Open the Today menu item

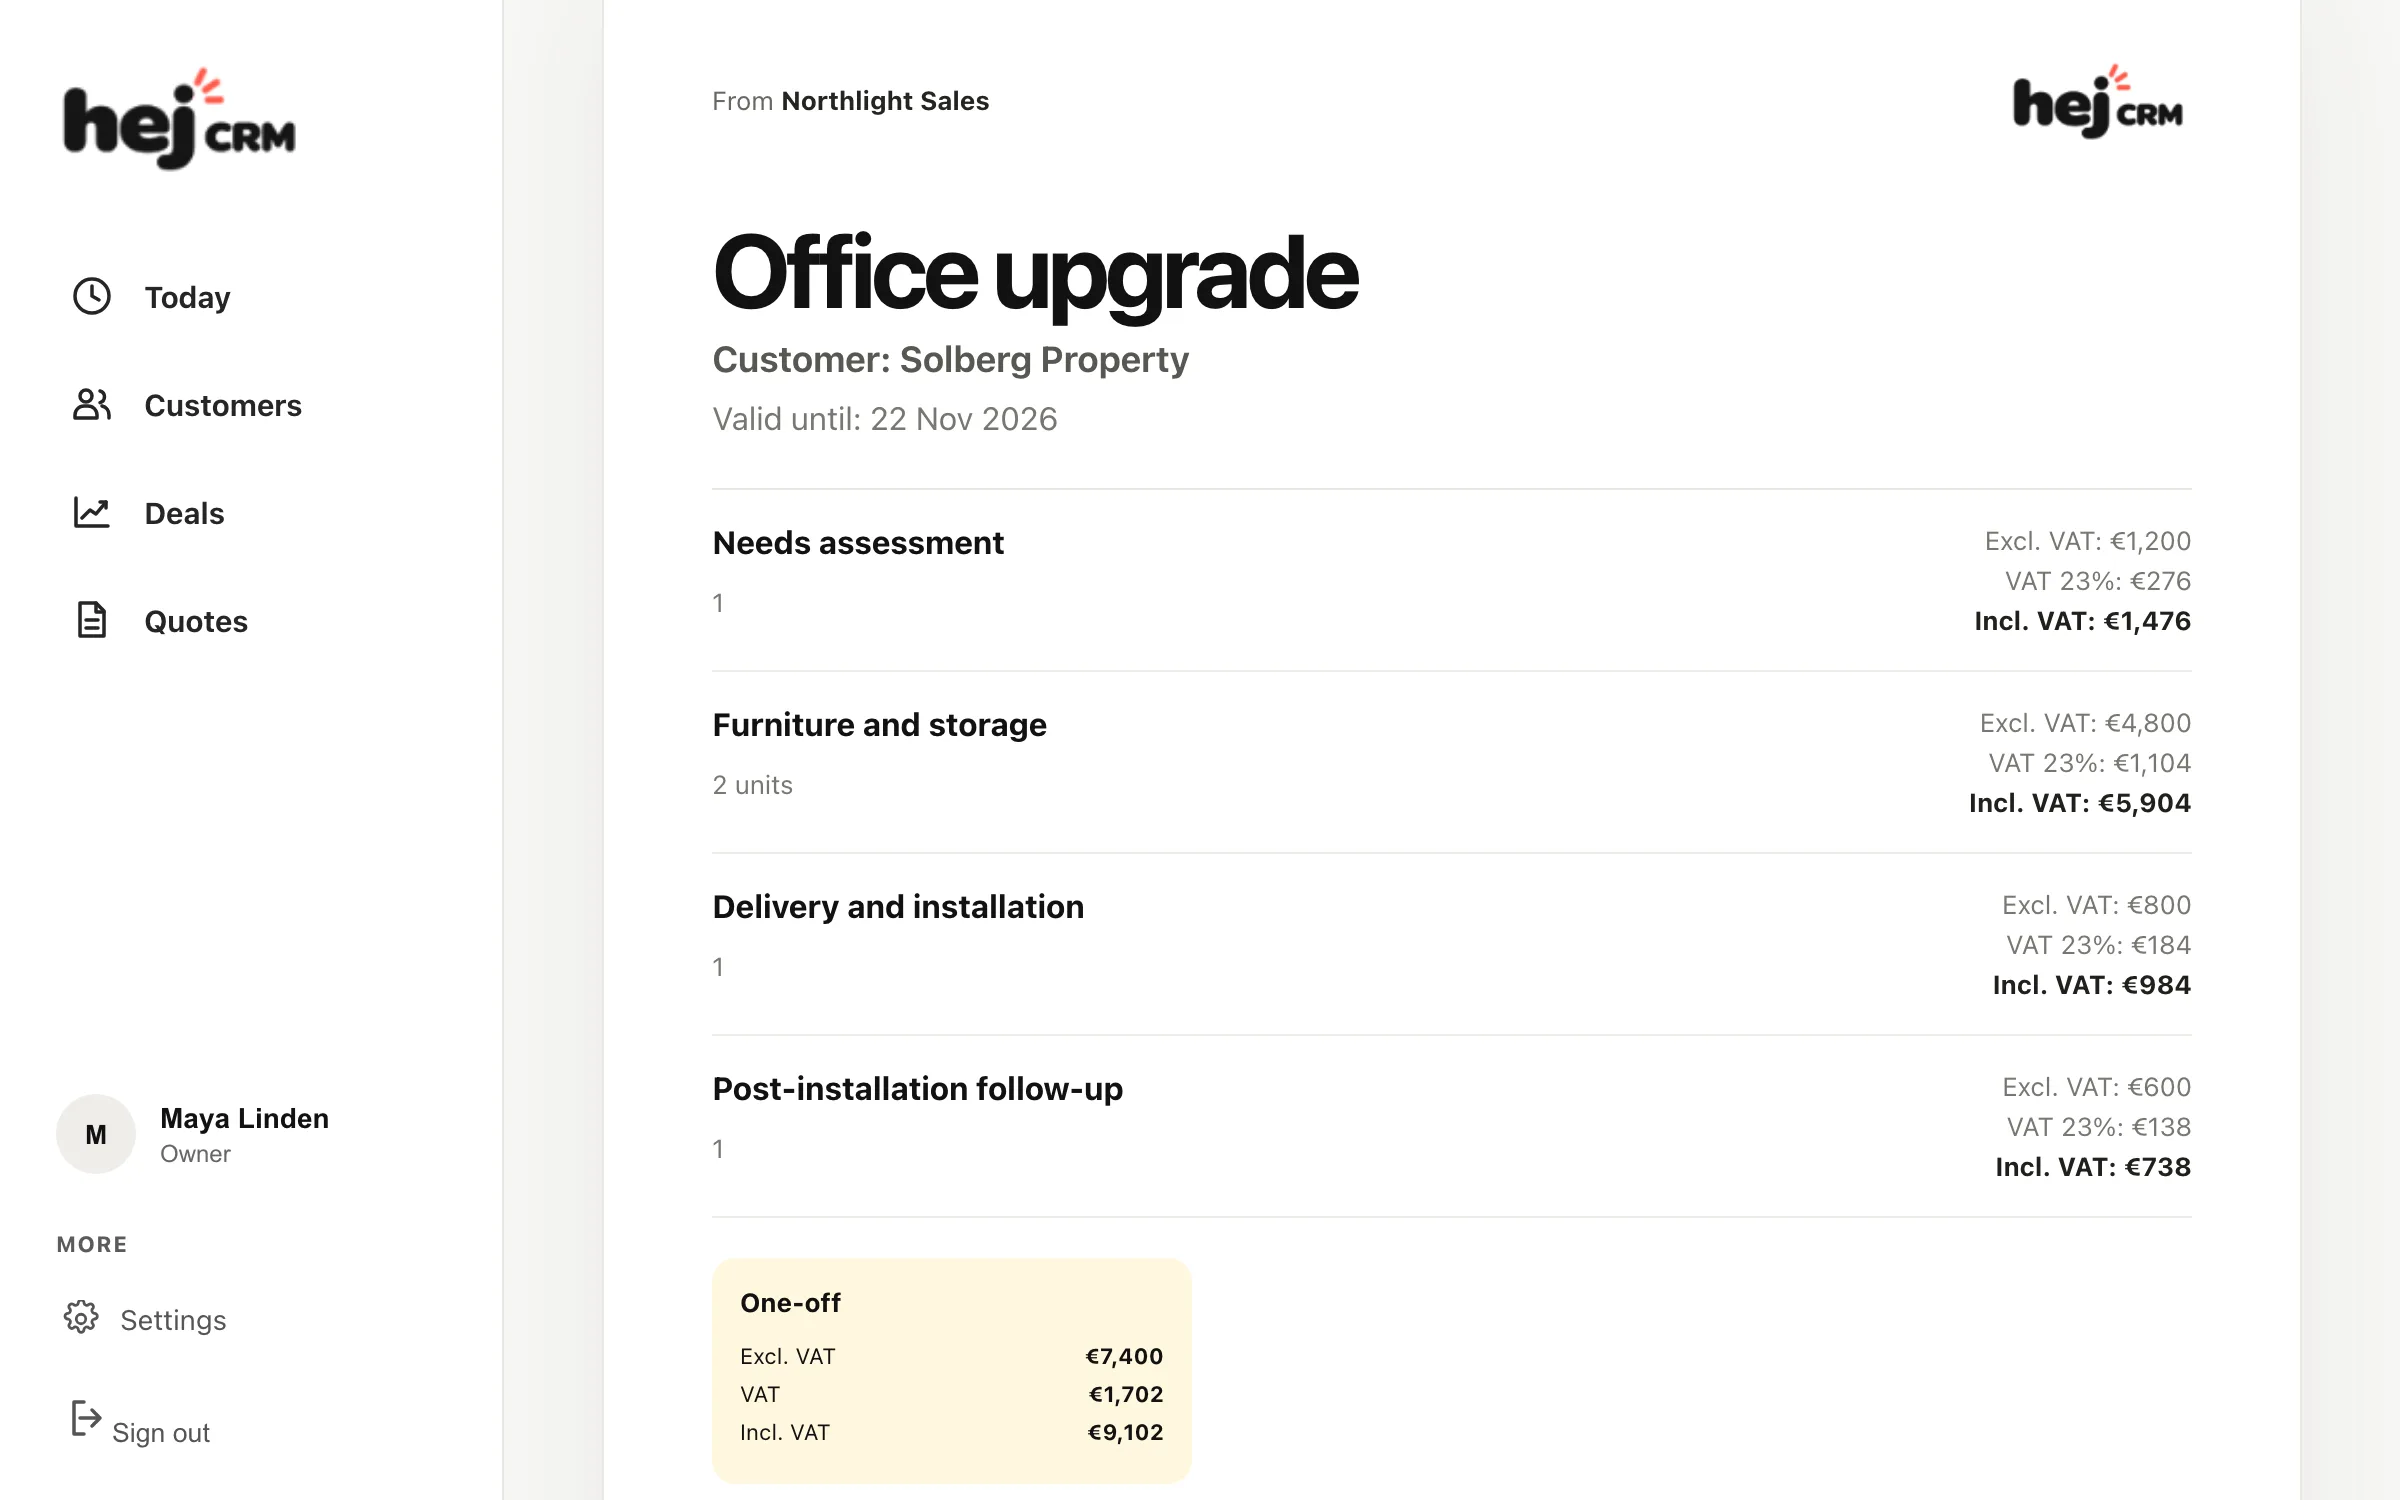pyautogui.click(x=187, y=297)
